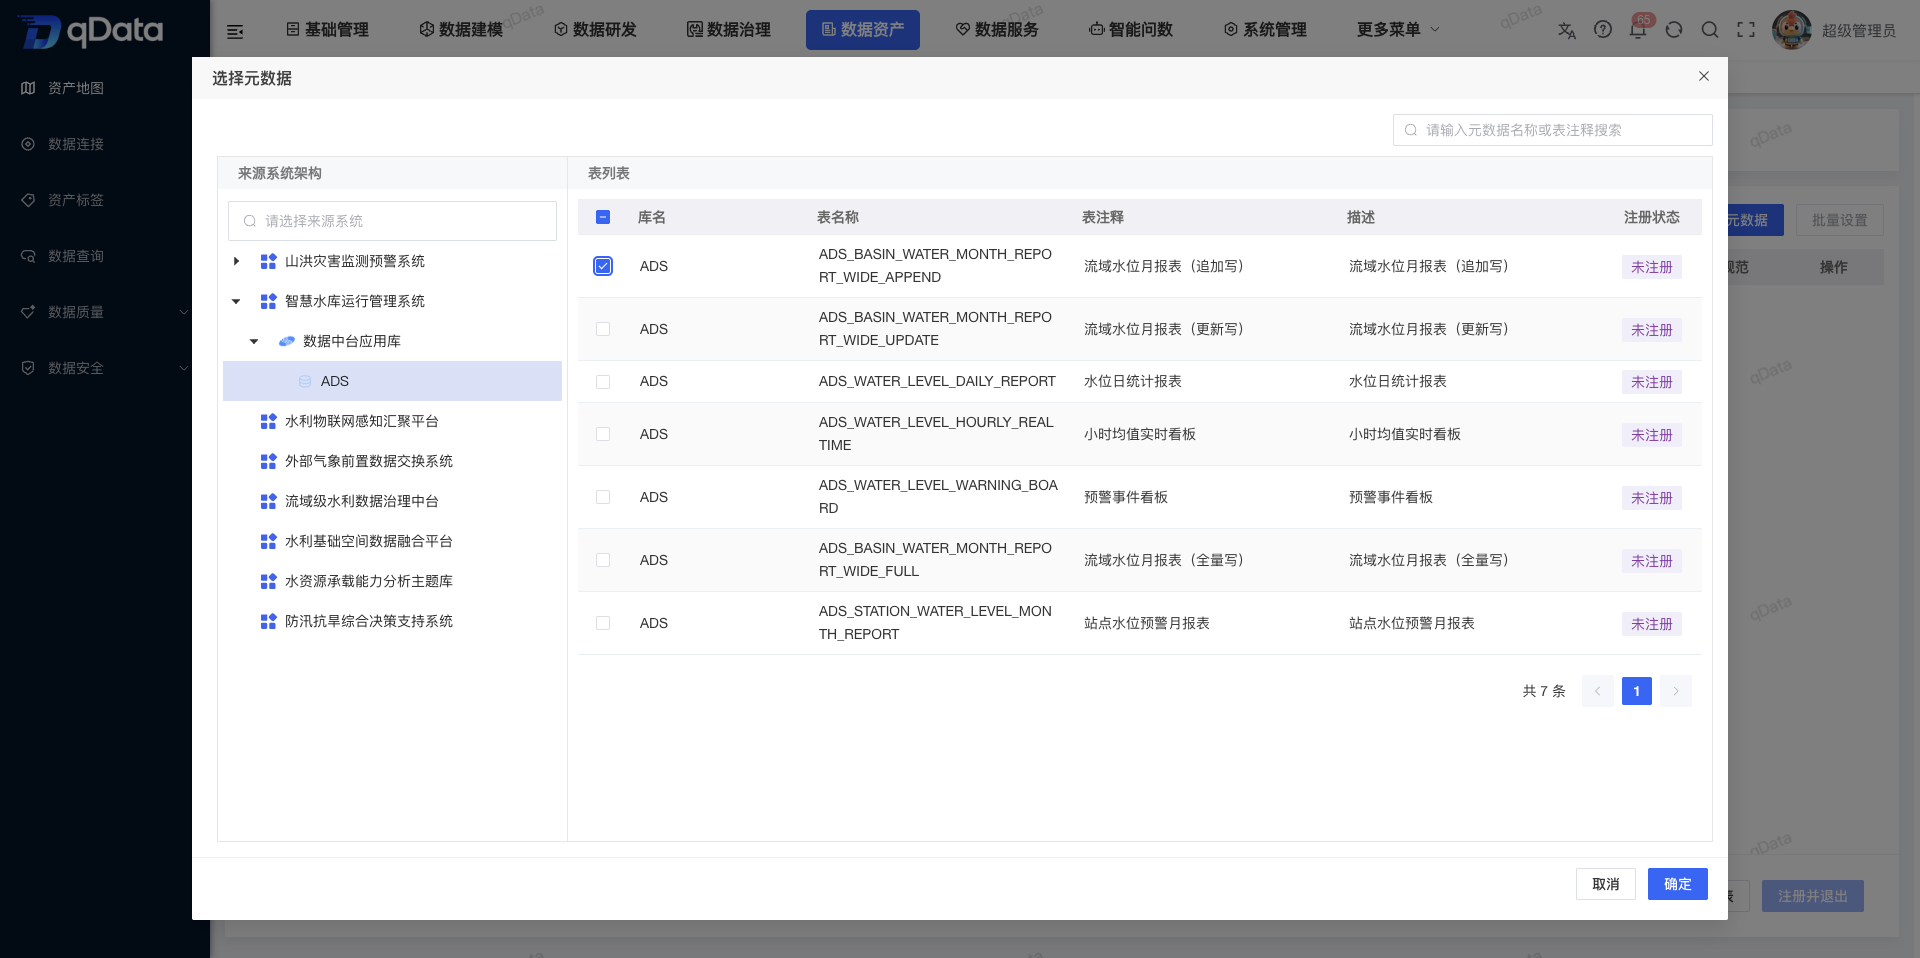Click the 共 7 条 total count text
The image size is (1920, 958).
pos(1544,691)
